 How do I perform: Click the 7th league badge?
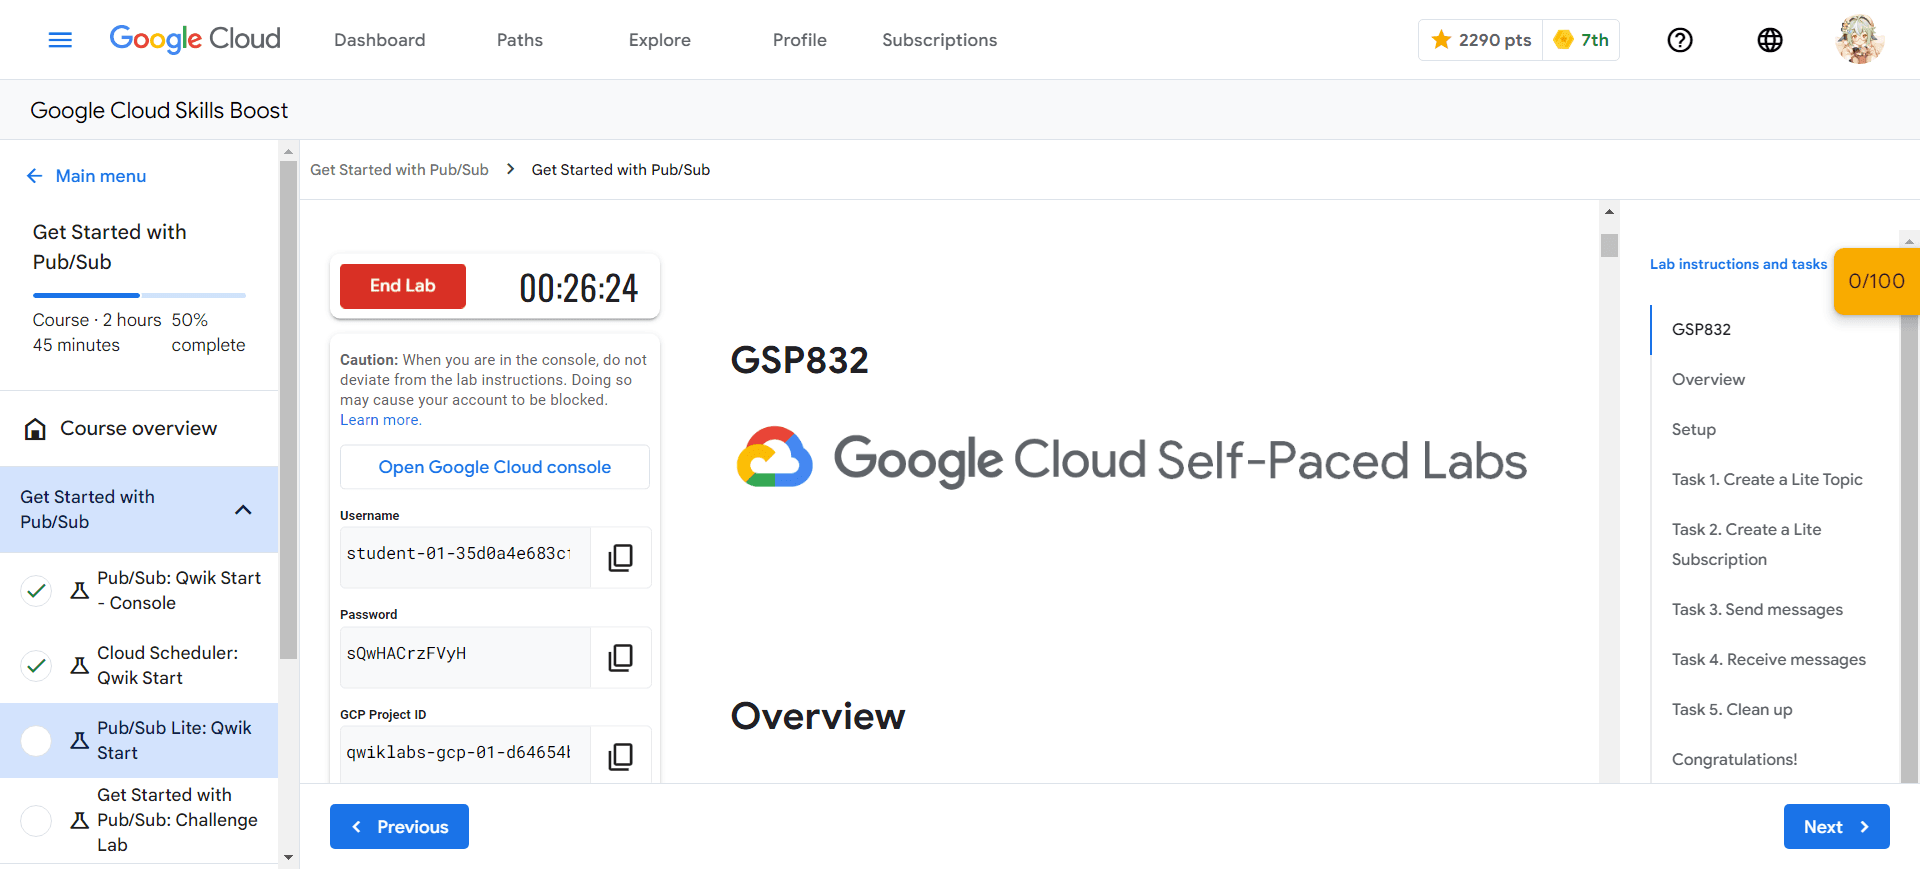[x=1581, y=40]
